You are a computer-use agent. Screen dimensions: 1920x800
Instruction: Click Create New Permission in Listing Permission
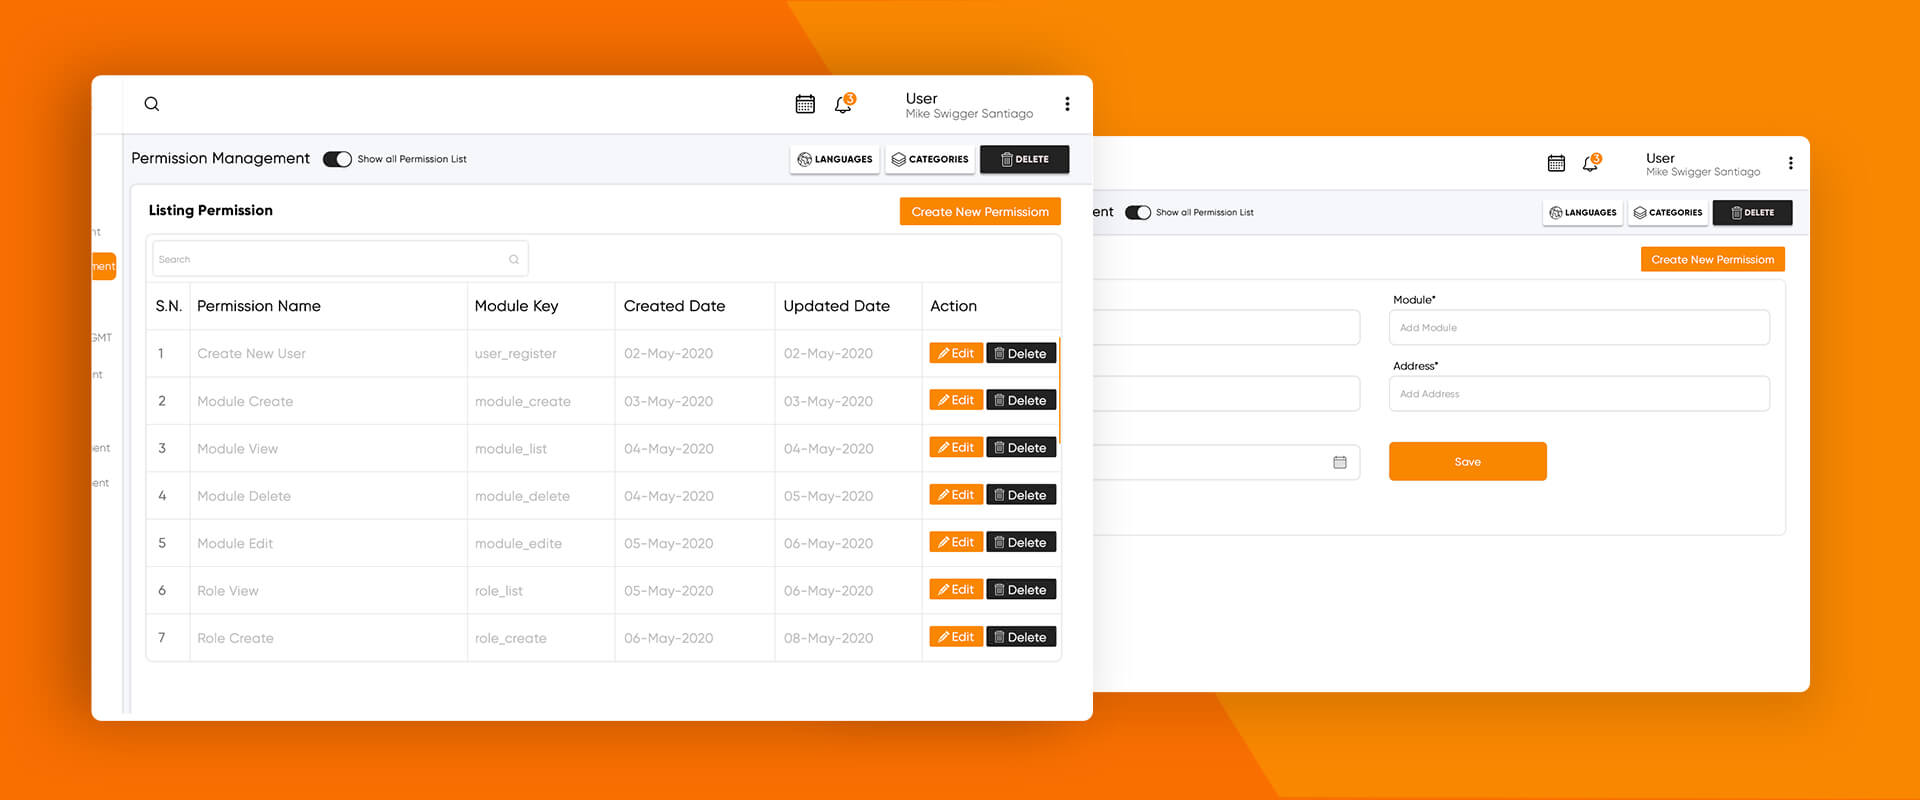[980, 212]
